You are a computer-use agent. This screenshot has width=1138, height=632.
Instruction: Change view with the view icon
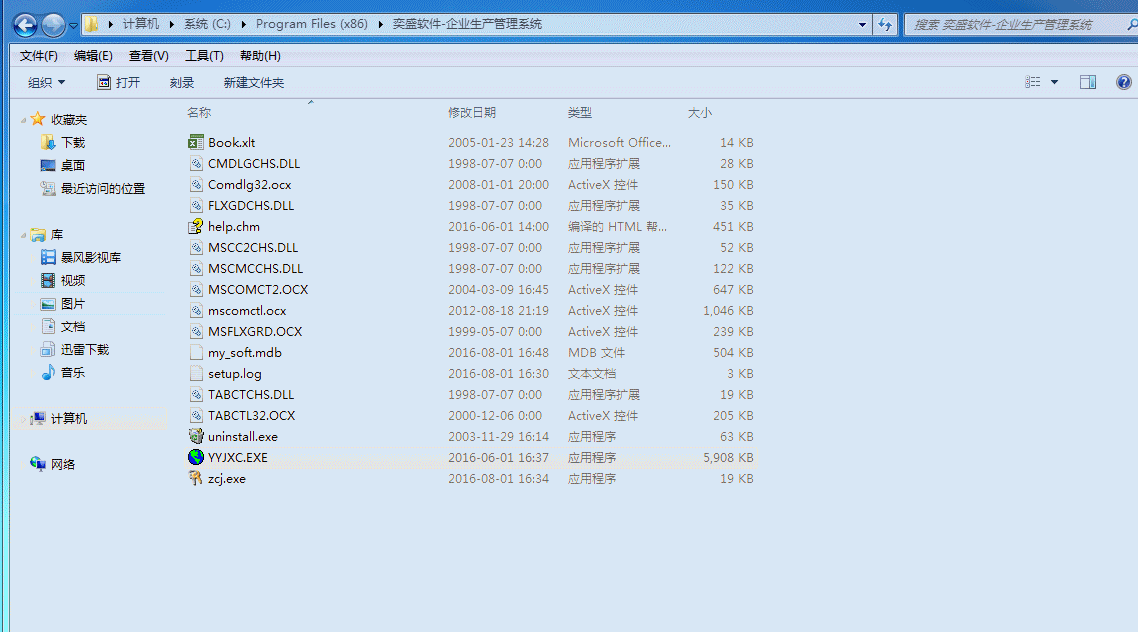[1033, 82]
